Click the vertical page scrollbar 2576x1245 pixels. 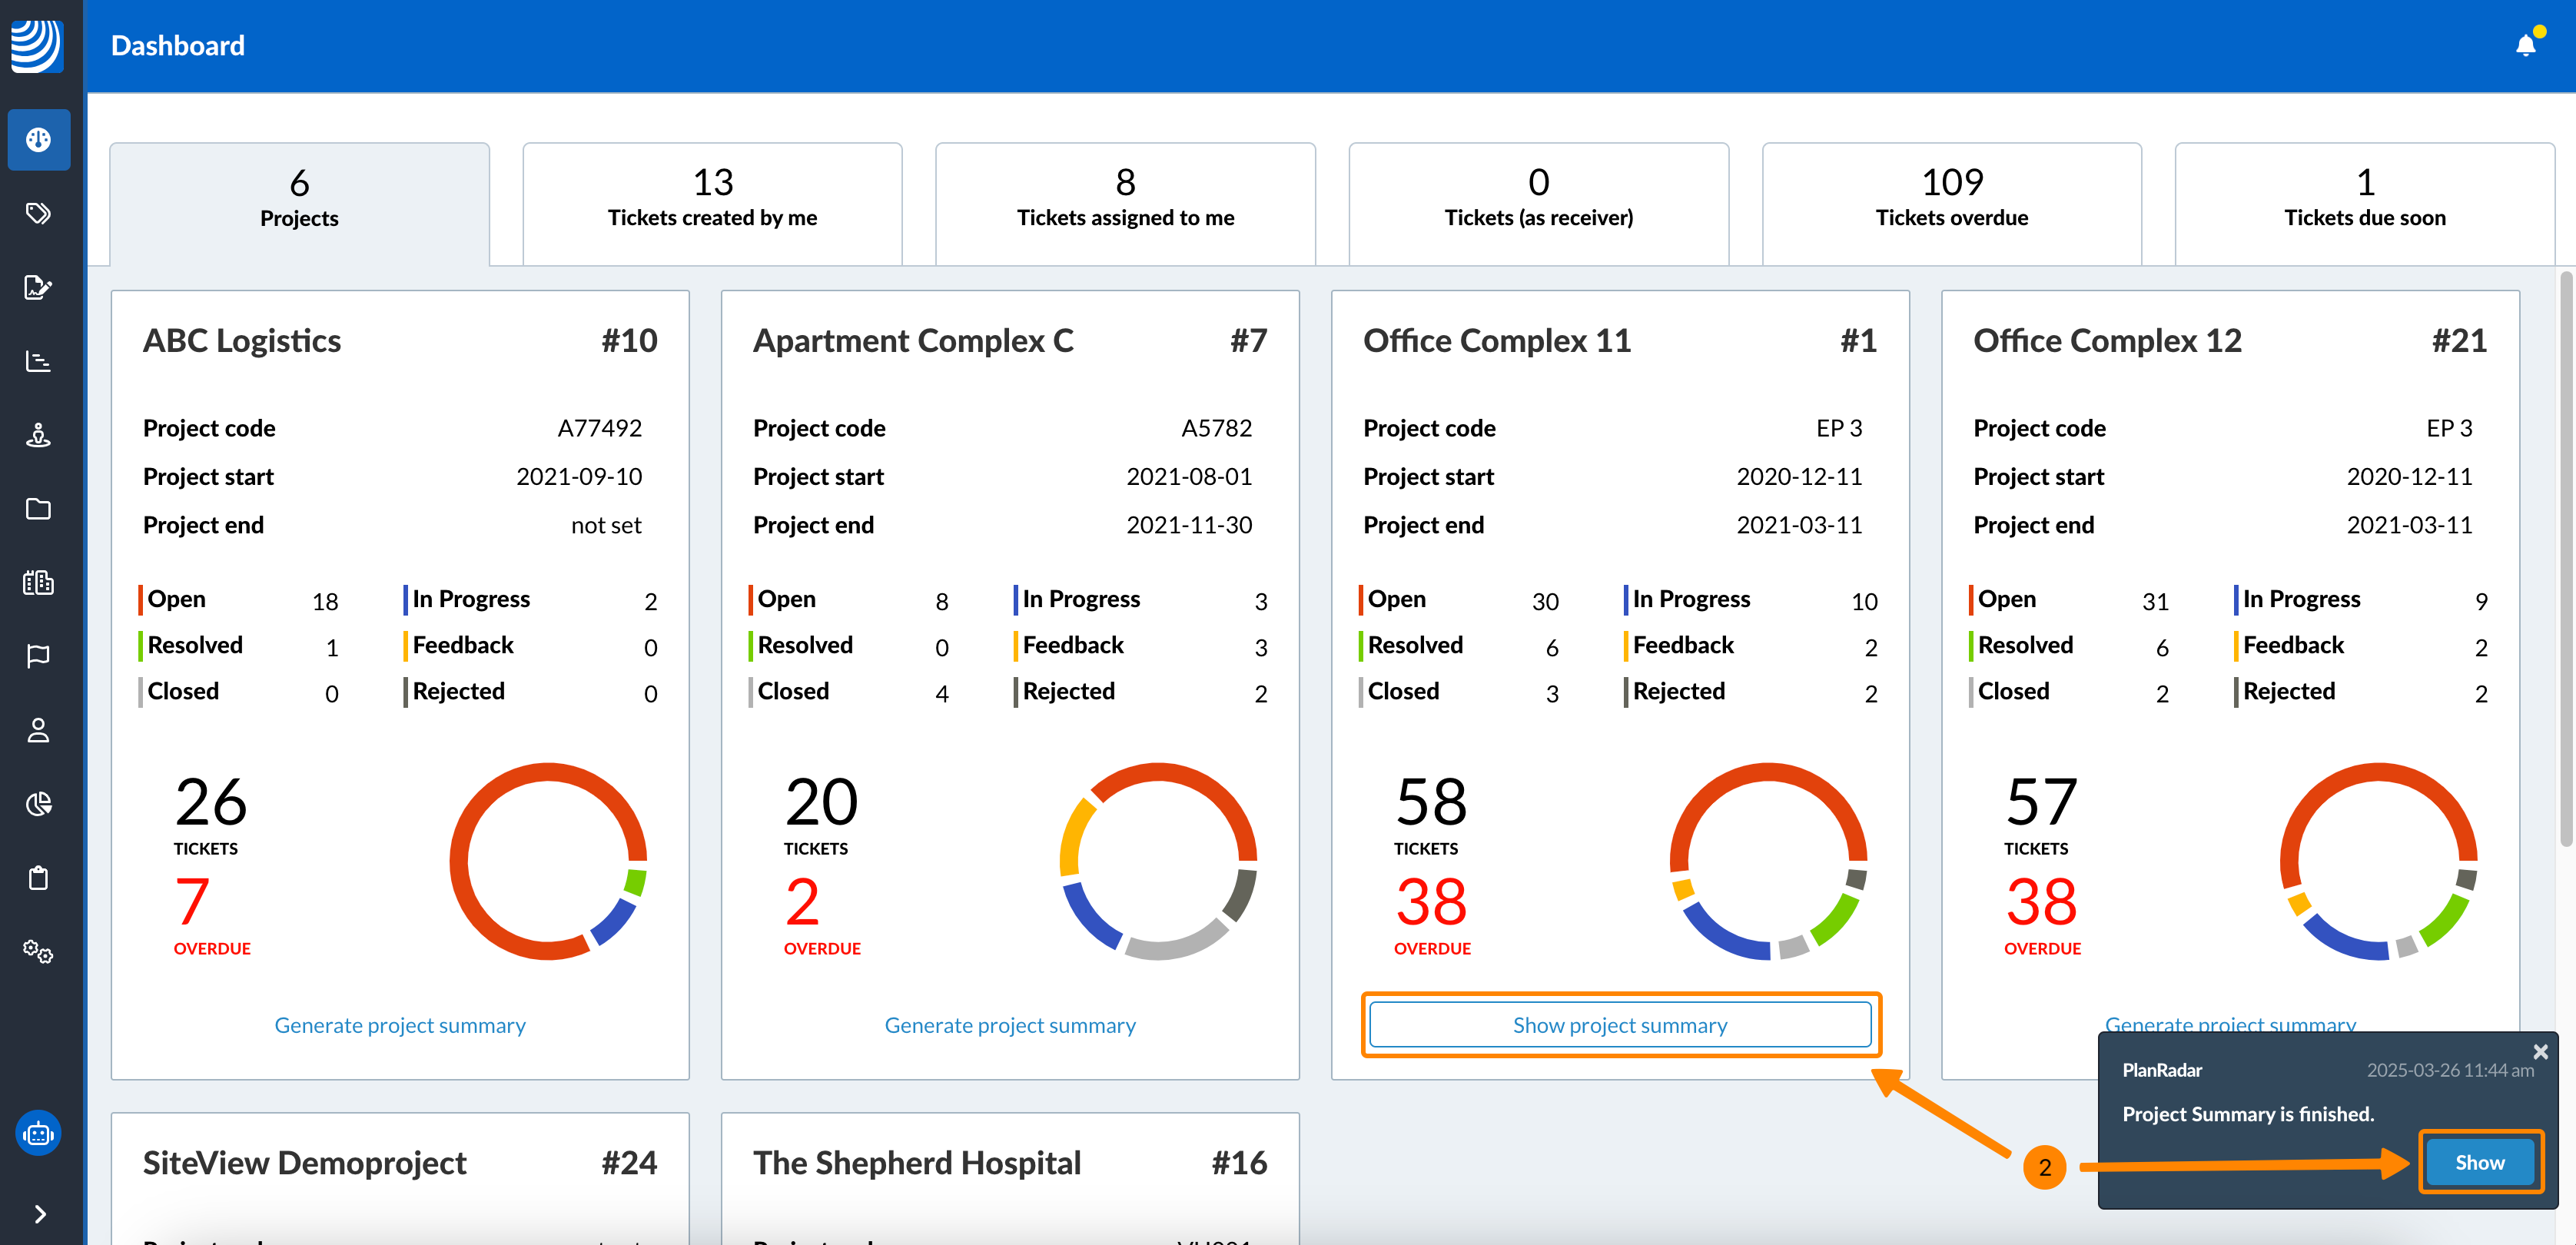pyautogui.click(x=2565, y=560)
